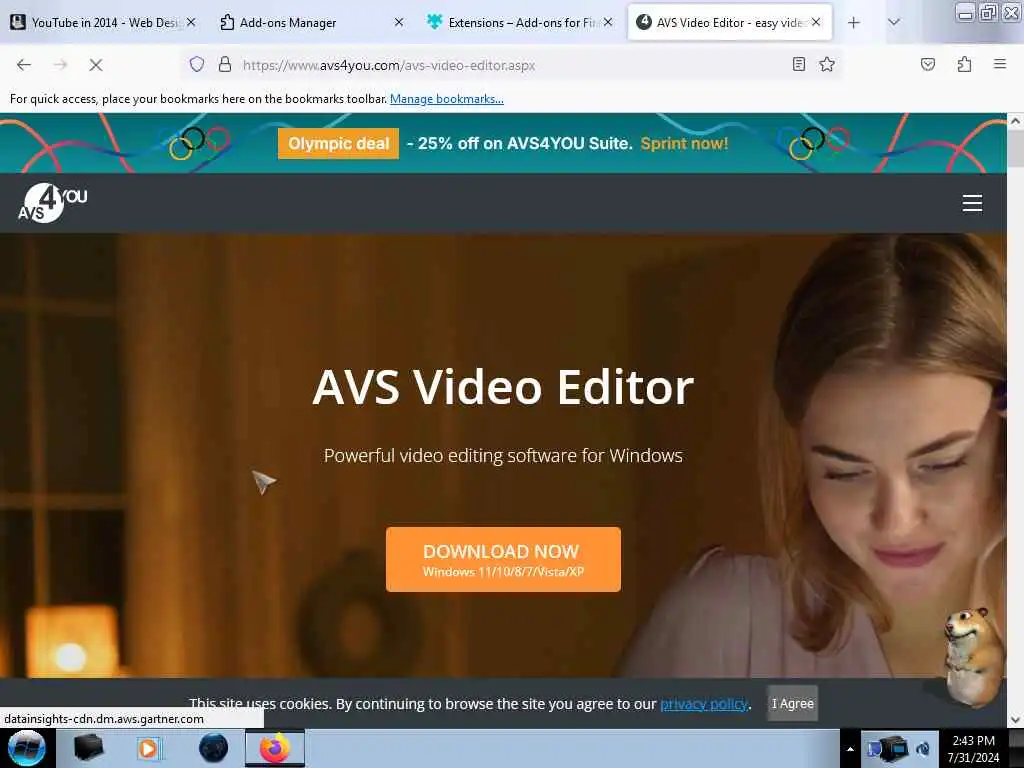Show site security padlock info

pos(225,65)
